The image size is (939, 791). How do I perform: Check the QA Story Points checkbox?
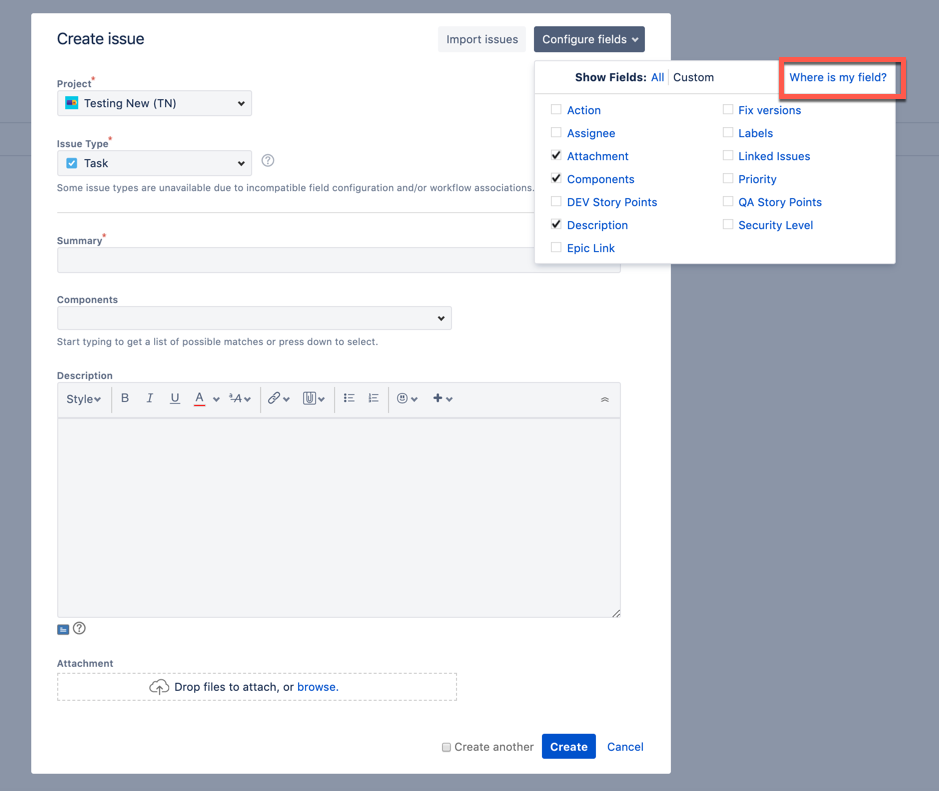pyautogui.click(x=728, y=201)
